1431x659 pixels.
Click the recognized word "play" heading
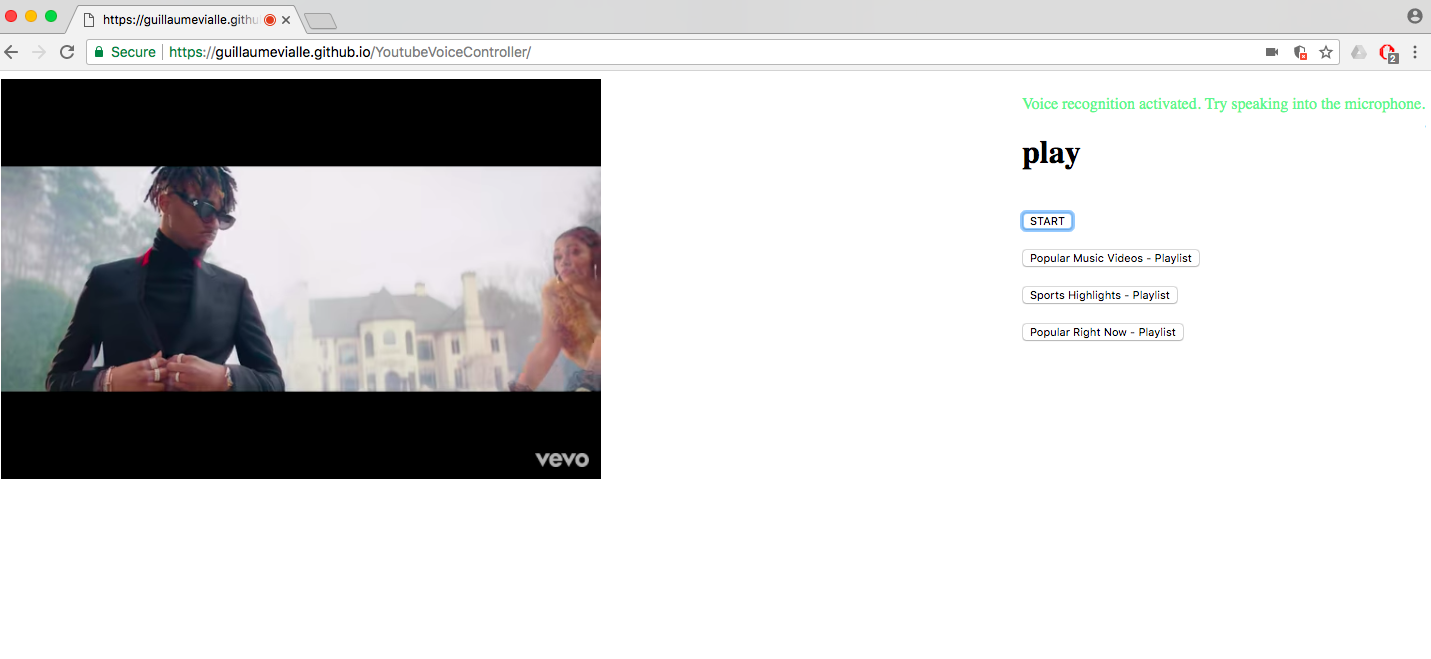(x=1051, y=153)
